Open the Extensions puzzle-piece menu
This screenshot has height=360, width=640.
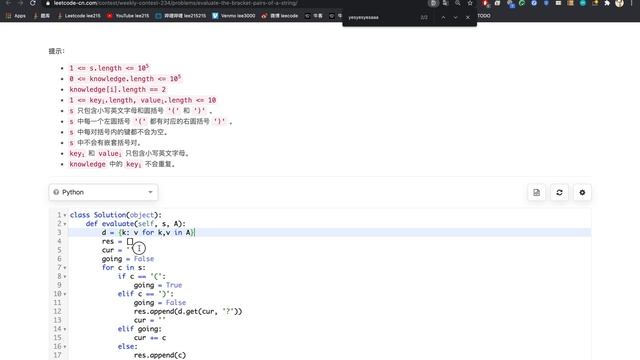(607, 3)
